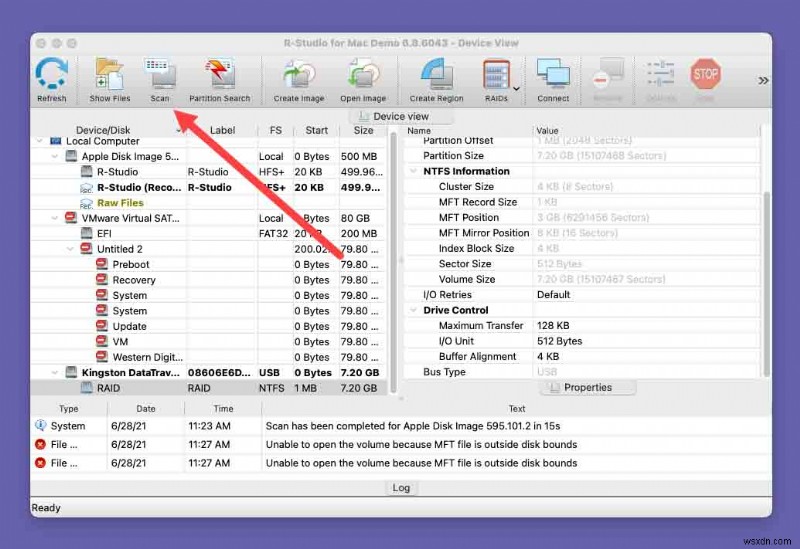Collapse VMware Virtual SATA node
This screenshot has width=800, height=549.
[x=55, y=218]
